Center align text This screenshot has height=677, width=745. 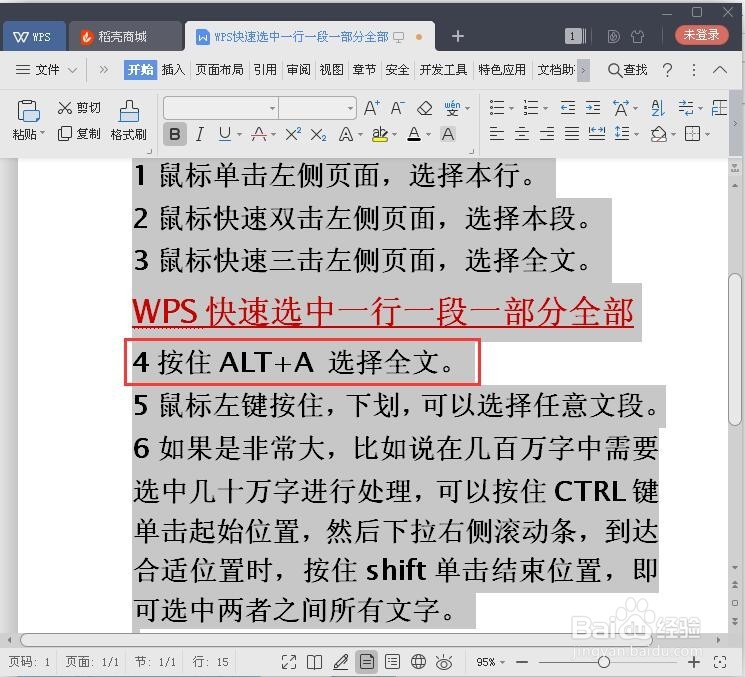[522, 134]
